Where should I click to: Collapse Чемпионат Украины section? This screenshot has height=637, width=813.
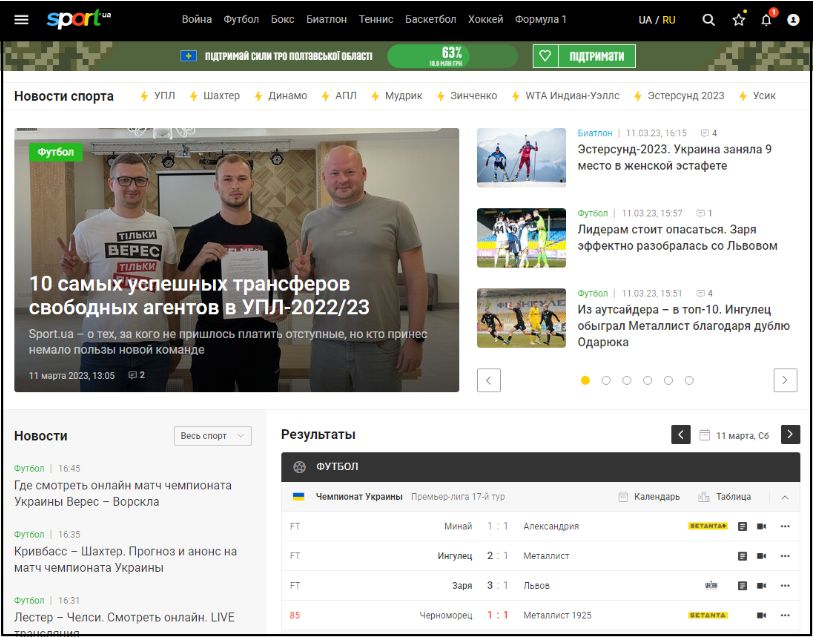click(785, 498)
